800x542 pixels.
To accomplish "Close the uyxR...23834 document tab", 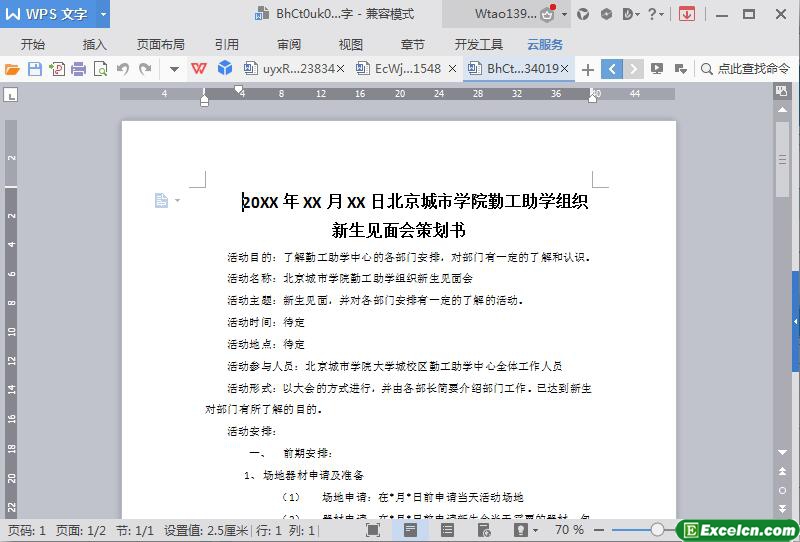I will coord(340,68).
